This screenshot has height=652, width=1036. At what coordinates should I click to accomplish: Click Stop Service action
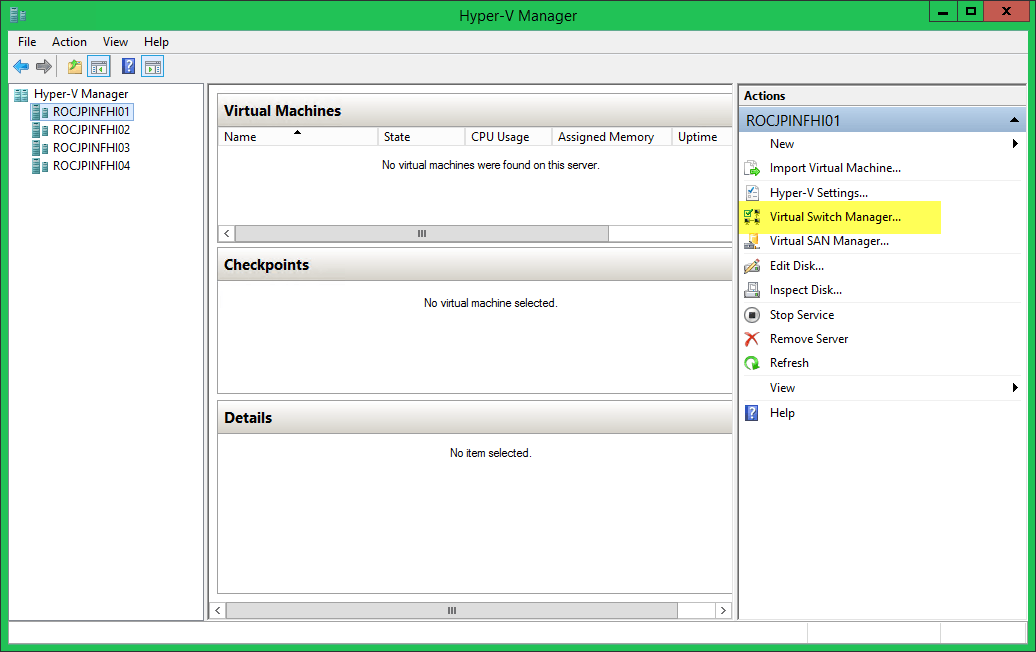click(801, 315)
